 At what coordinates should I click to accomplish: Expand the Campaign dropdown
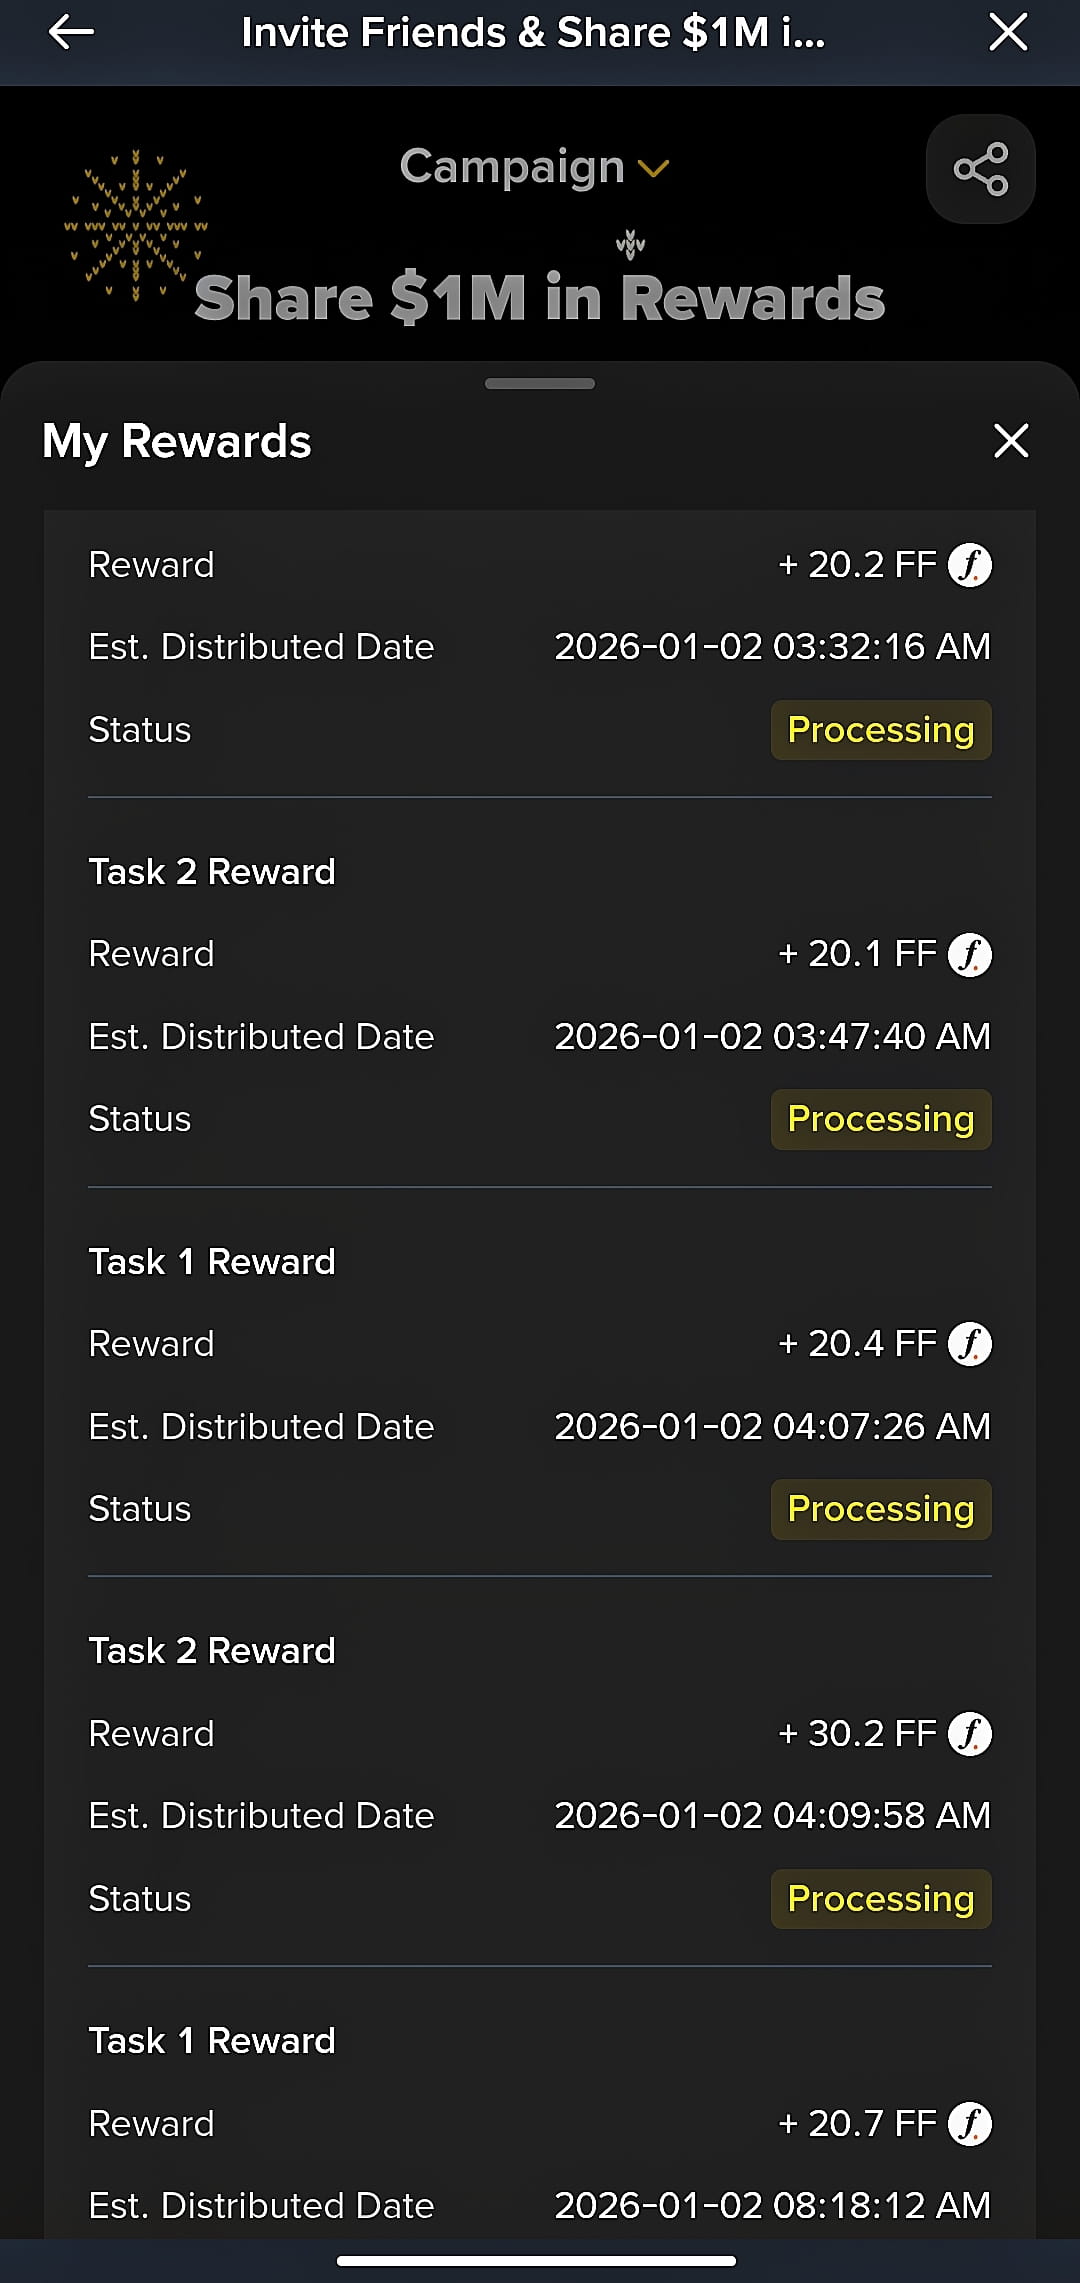(x=534, y=166)
